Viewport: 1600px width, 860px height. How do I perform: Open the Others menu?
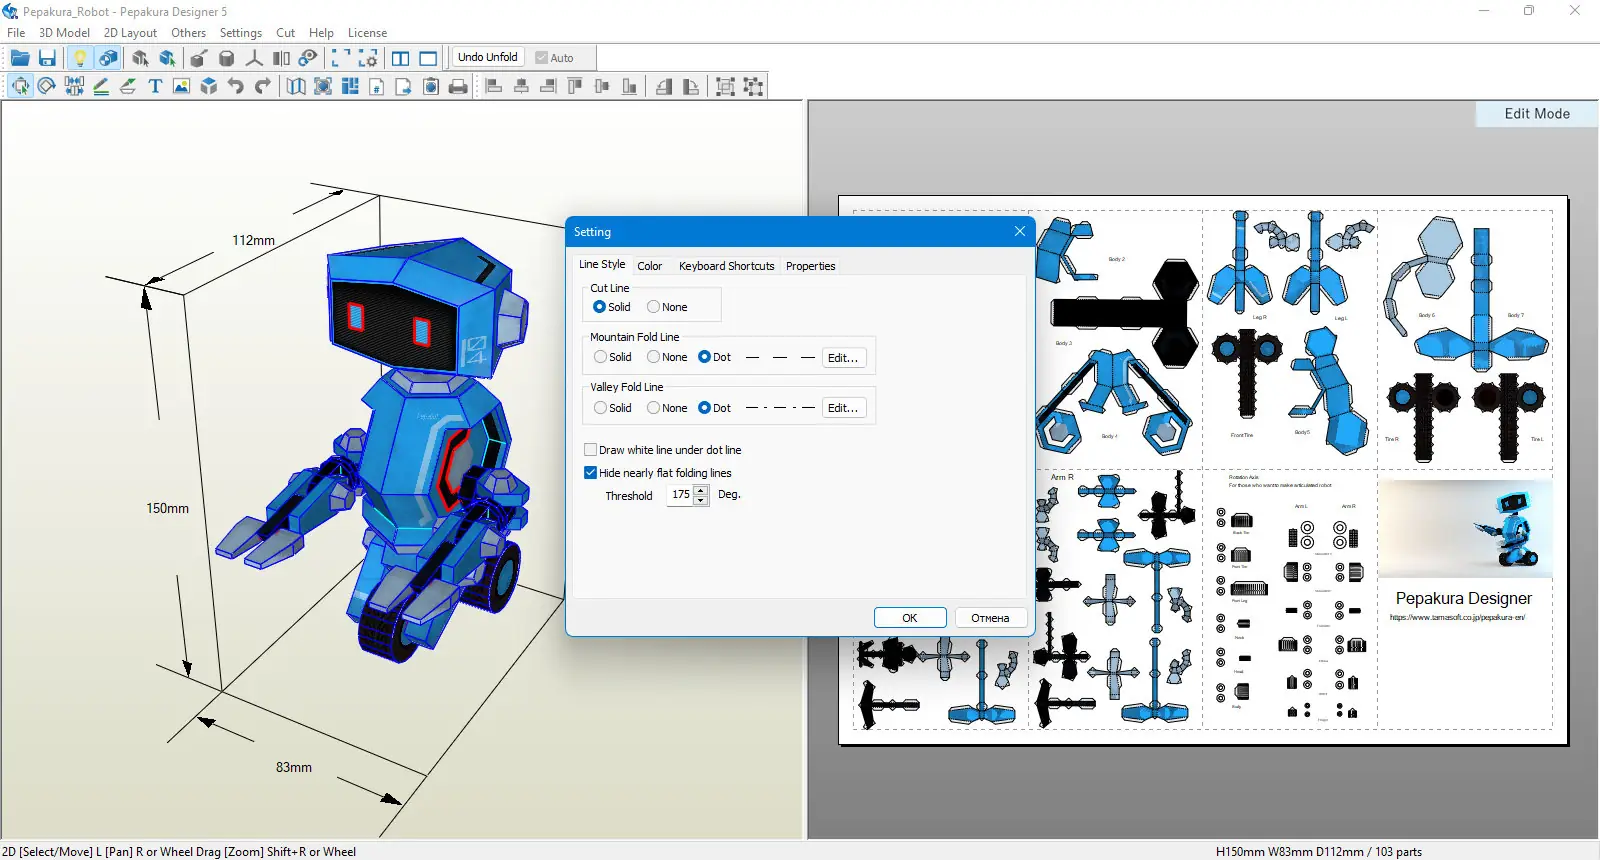(188, 33)
